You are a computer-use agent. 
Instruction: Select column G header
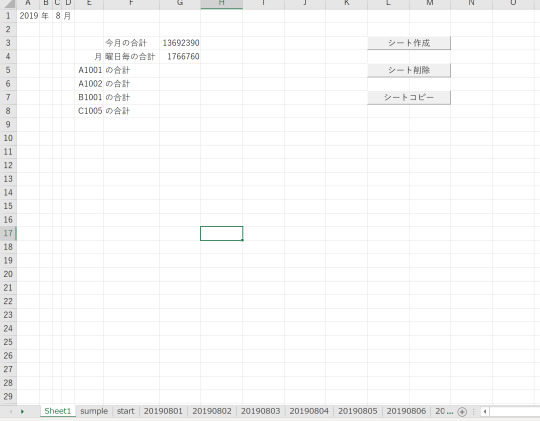pyautogui.click(x=180, y=3)
